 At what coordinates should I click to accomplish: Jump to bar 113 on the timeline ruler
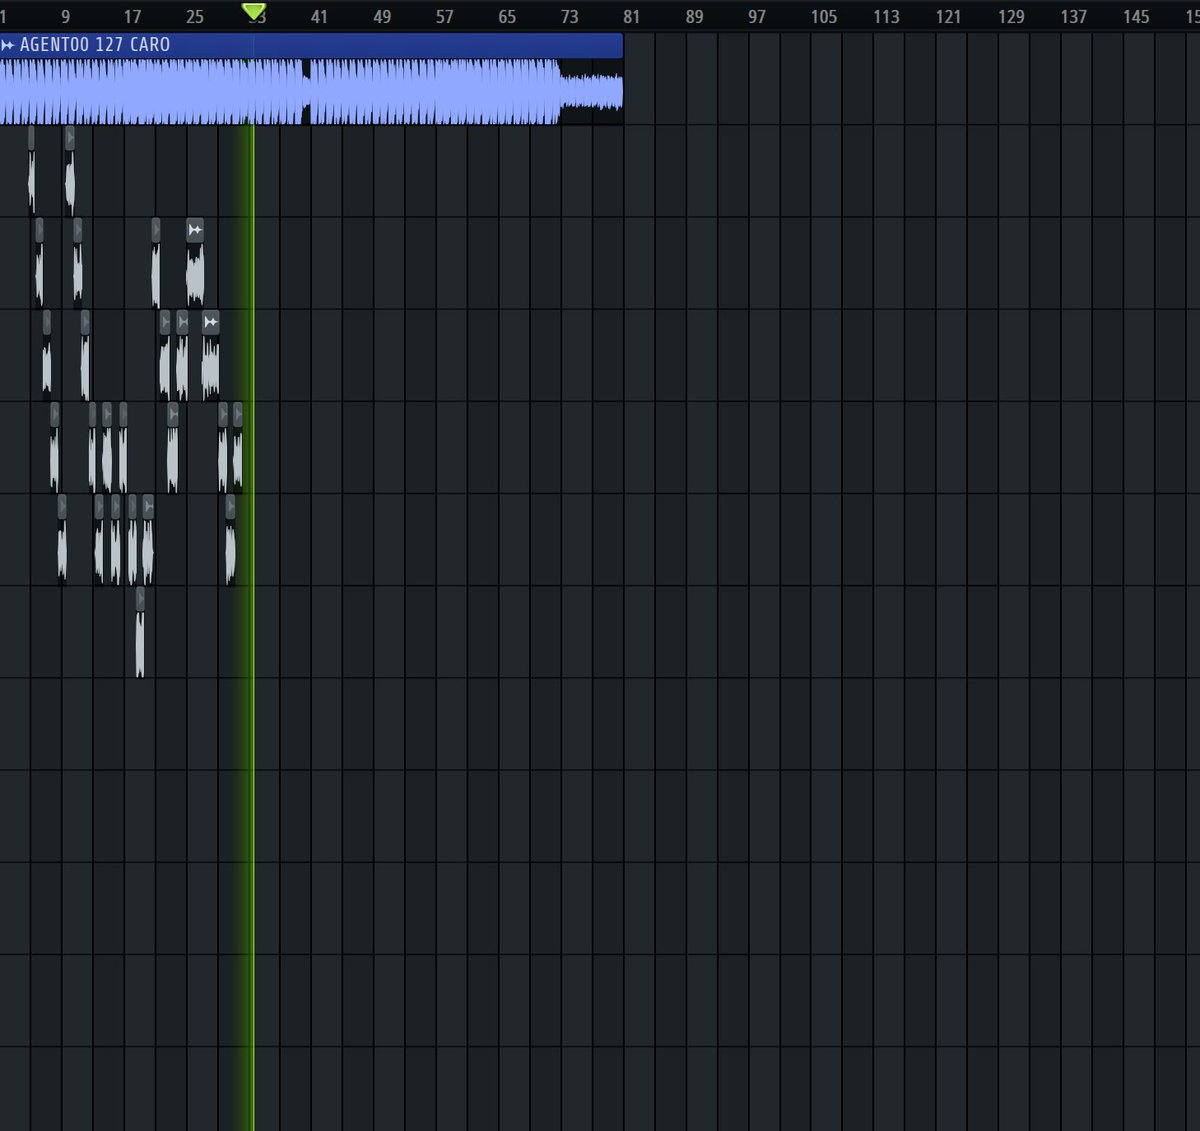point(886,17)
